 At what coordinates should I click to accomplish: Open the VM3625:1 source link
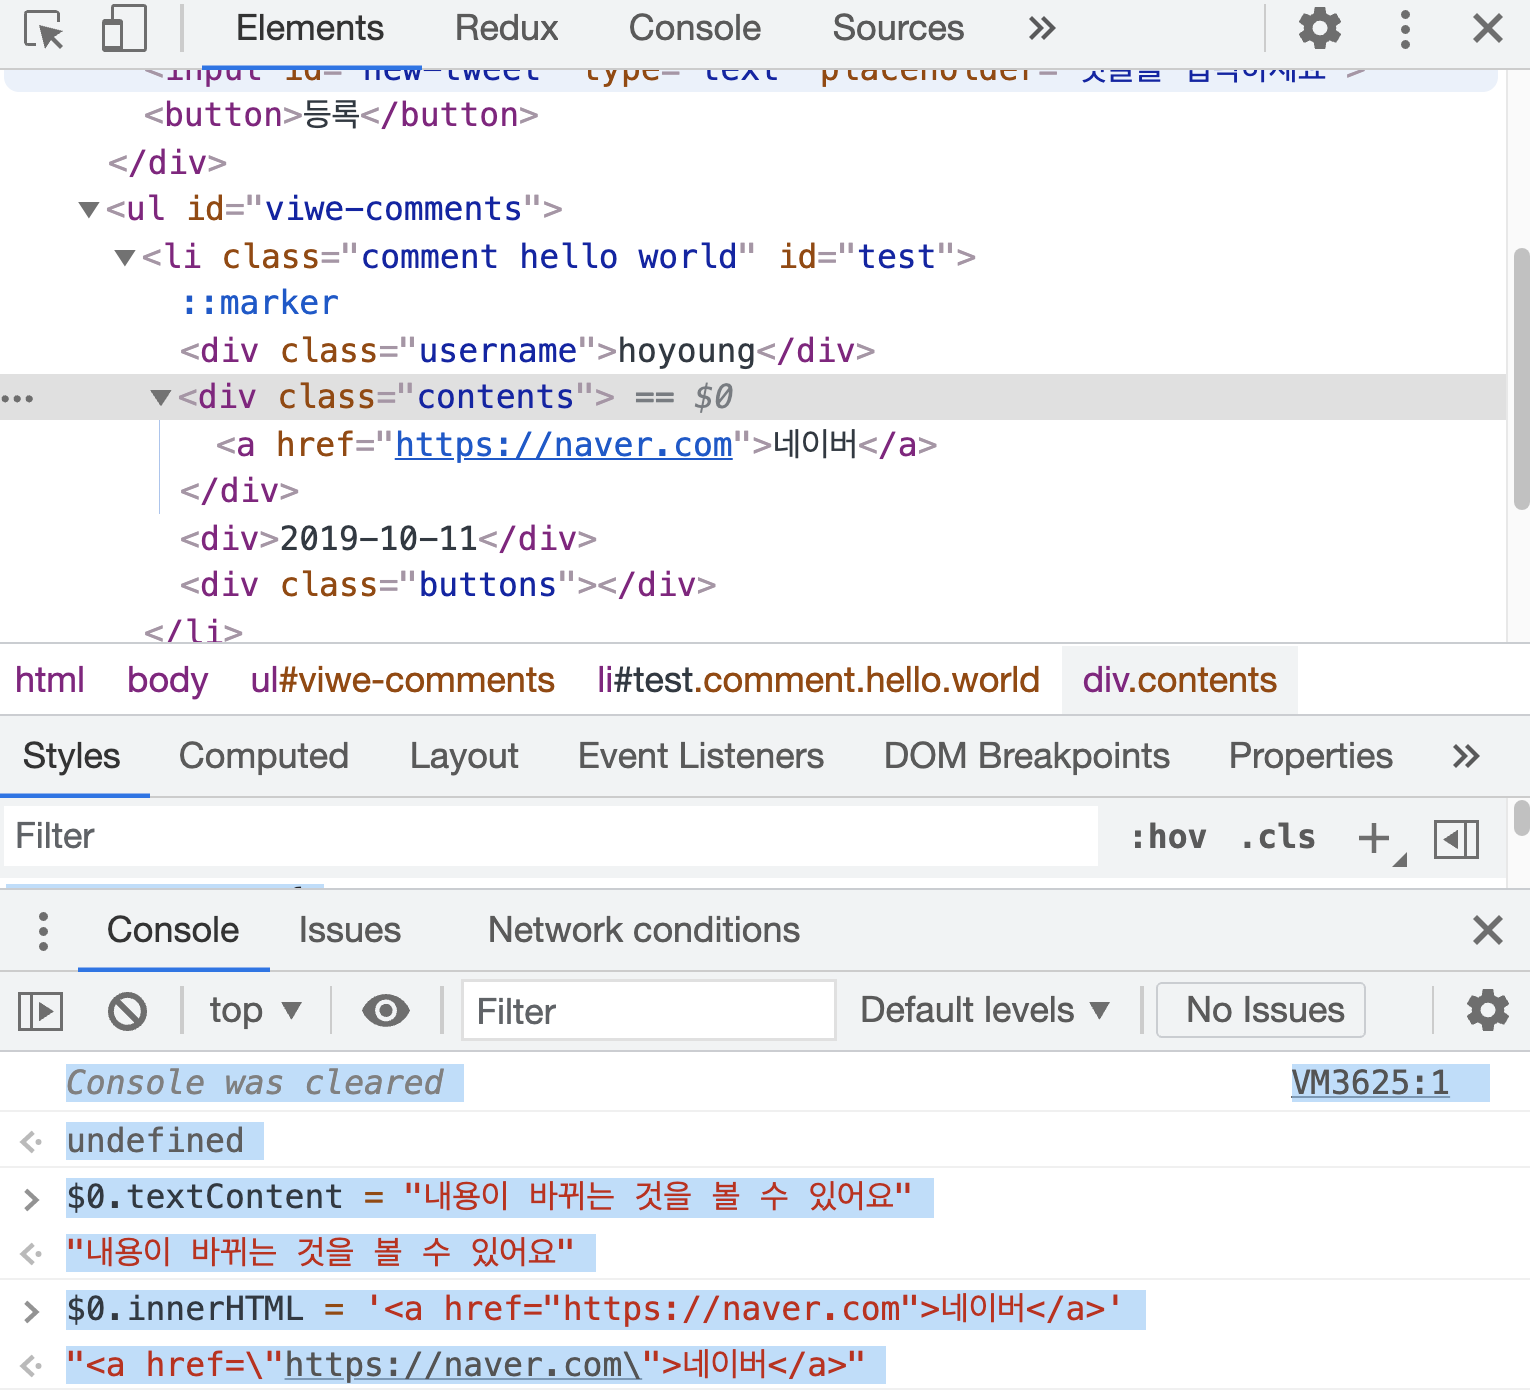1370,1083
